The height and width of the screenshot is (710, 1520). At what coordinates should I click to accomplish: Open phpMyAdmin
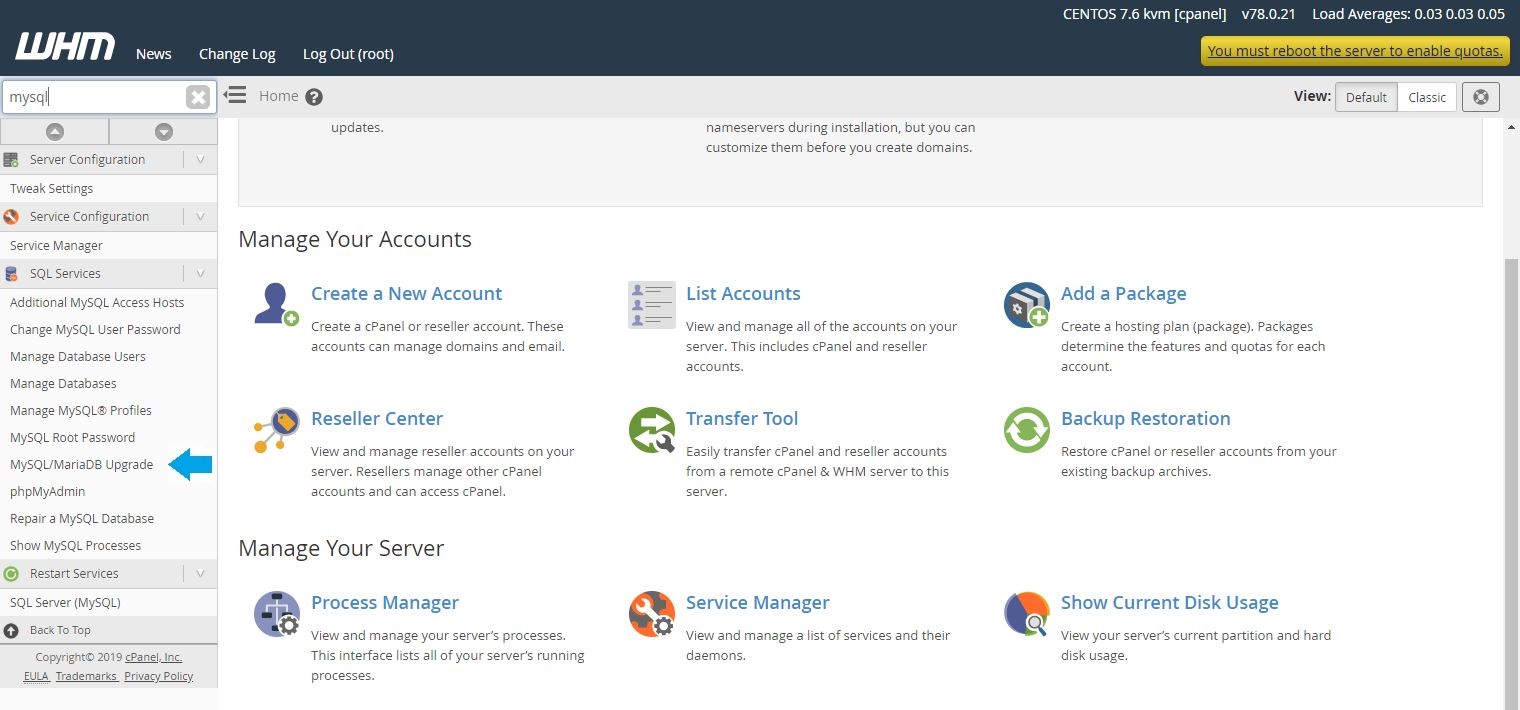(47, 492)
